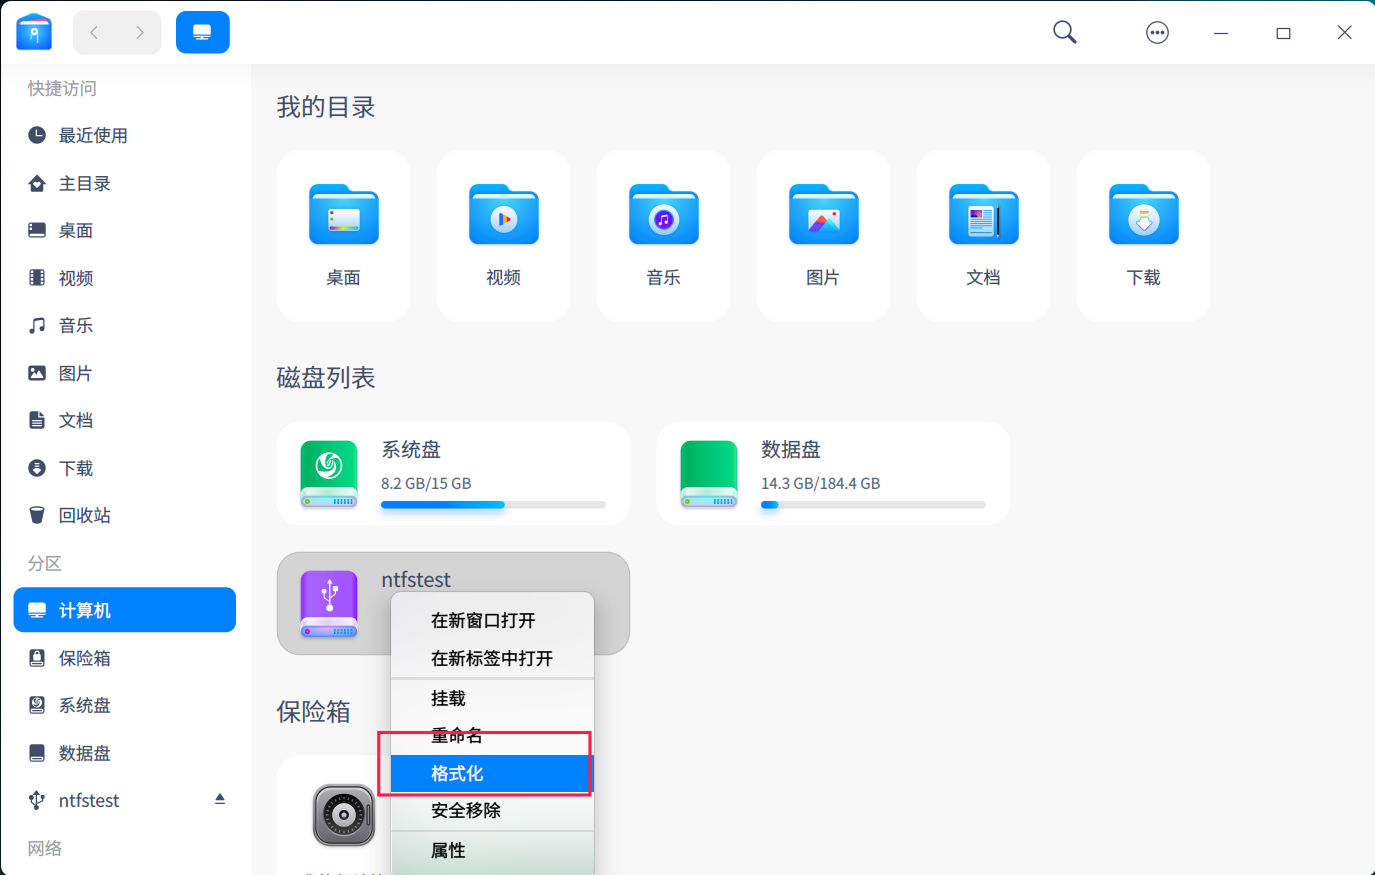Open the three-dots main menu

pyautogui.click(x=1157, y=33)
